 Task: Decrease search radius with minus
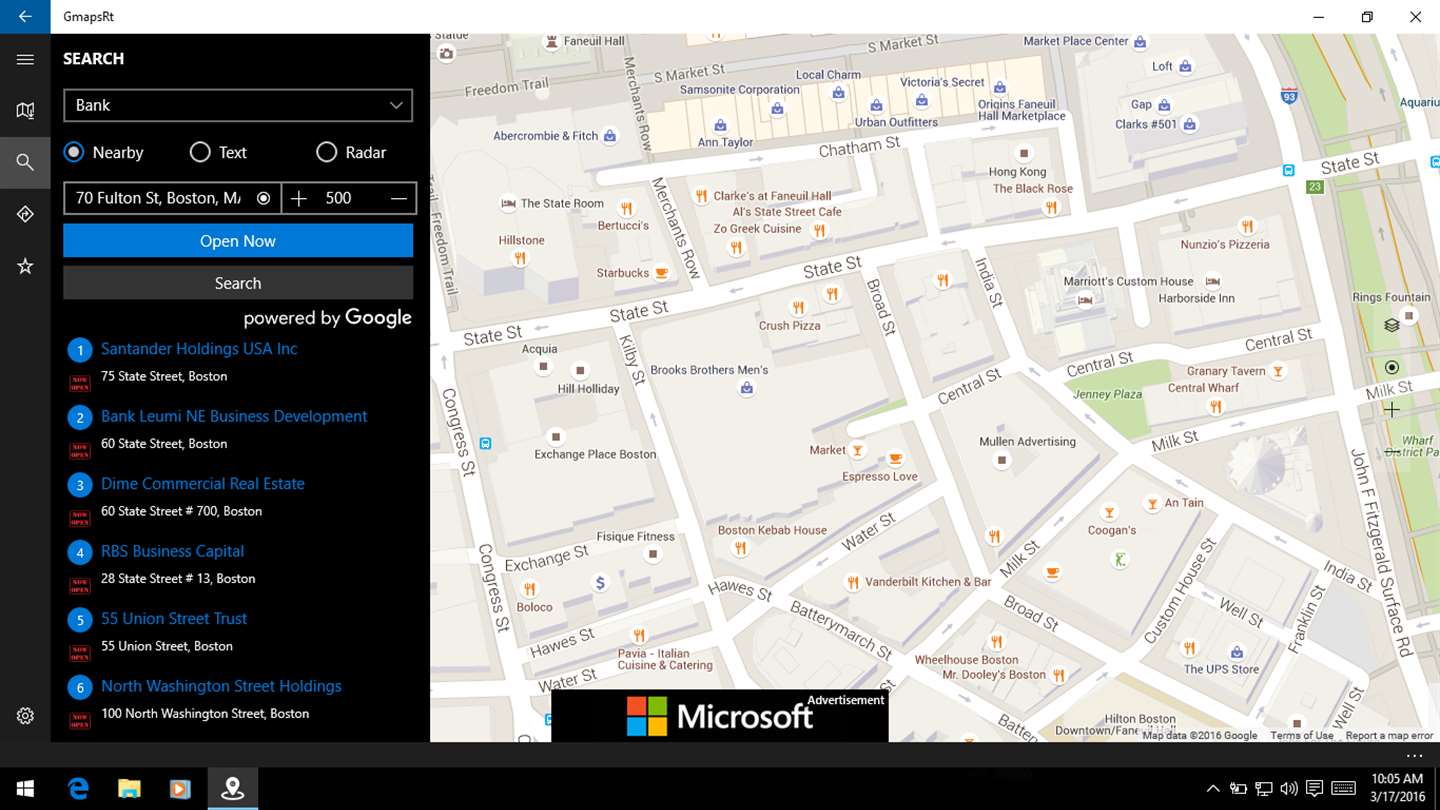pos(398,198)
